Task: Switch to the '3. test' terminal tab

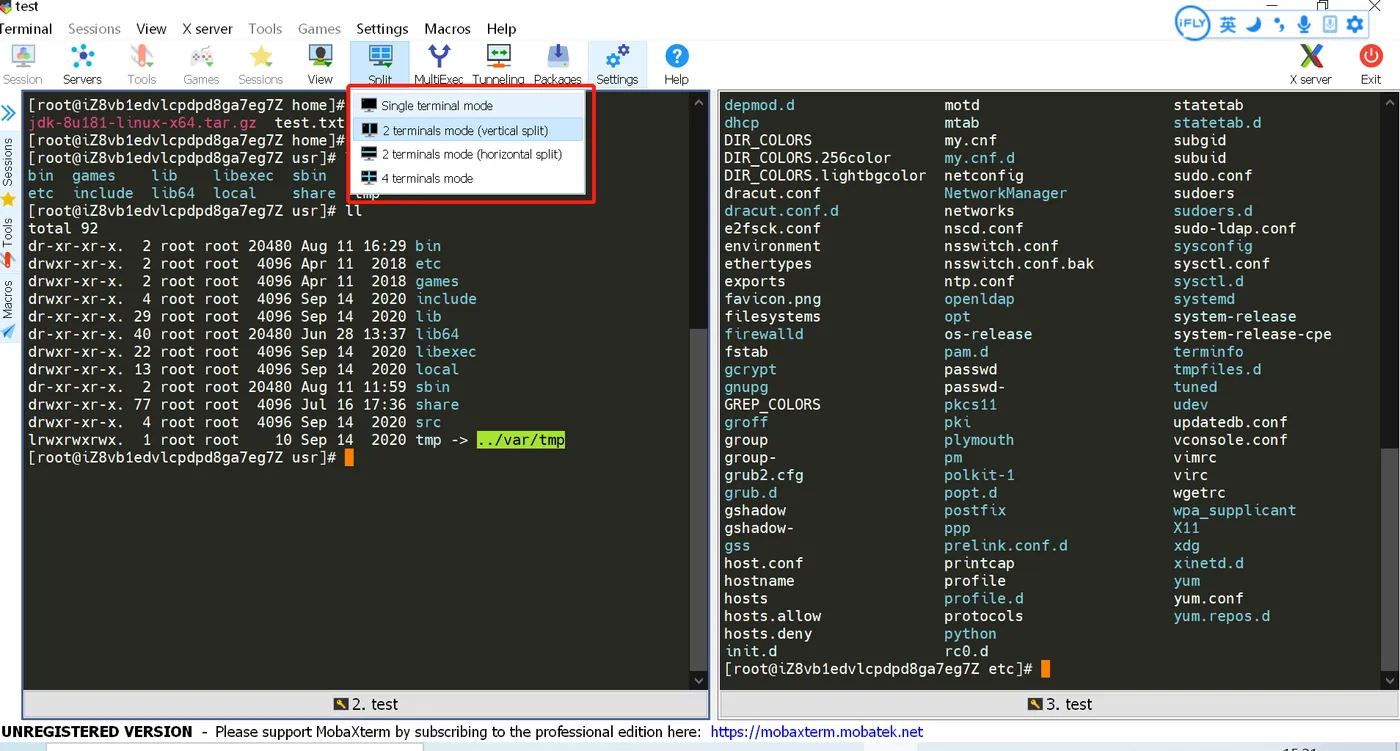Action: coord(1060,704)
